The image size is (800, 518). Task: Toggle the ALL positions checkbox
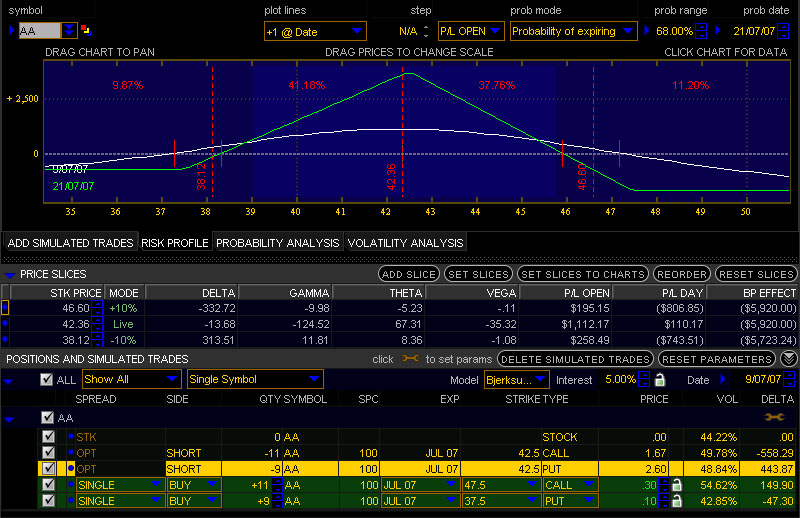point(46,380)
